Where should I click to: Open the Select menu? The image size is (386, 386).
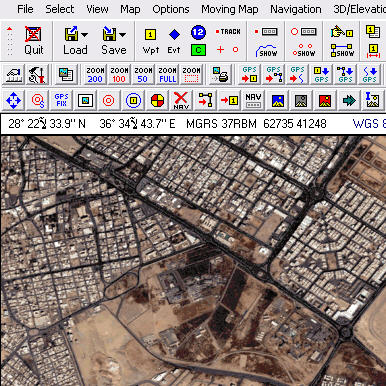(x=60, y=9)
